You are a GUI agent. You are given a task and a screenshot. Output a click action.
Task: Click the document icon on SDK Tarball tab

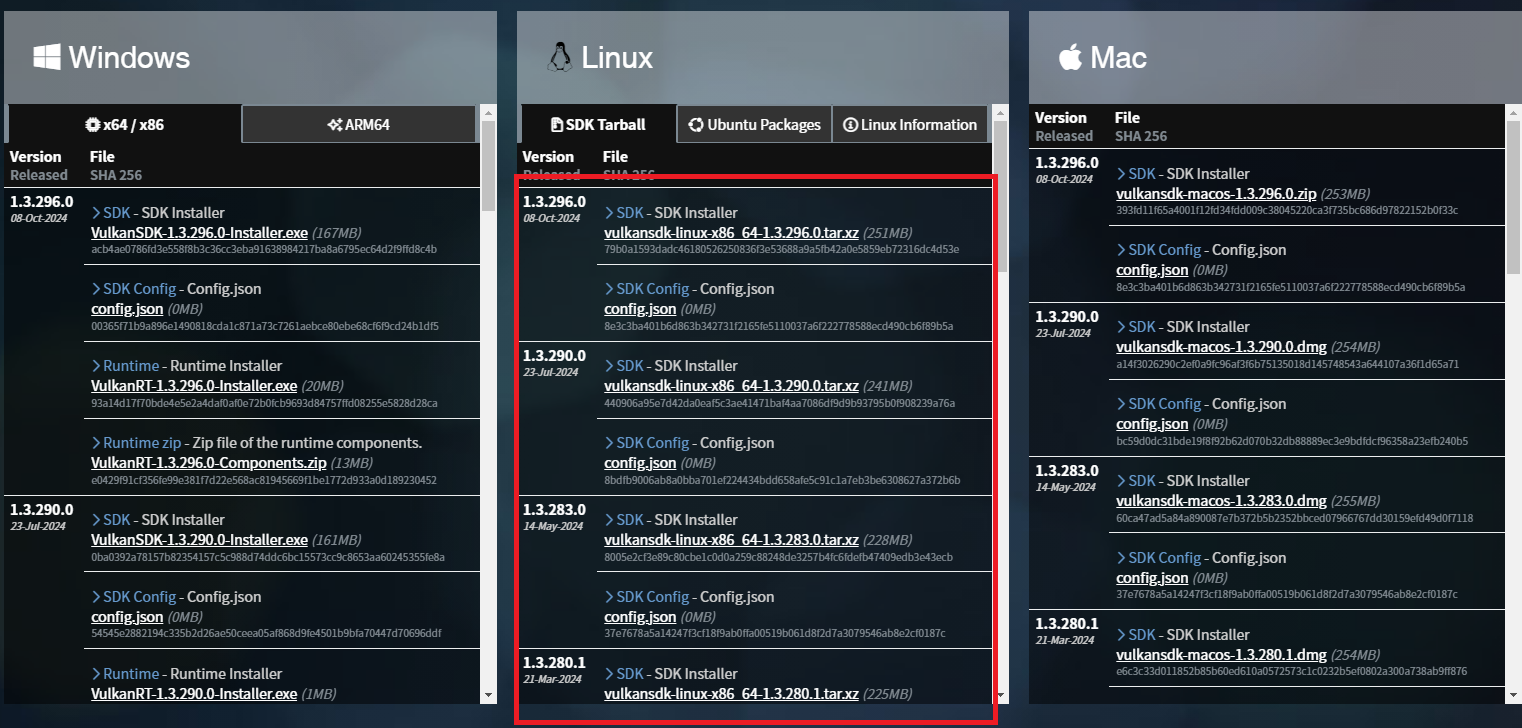(x=556, y=123)
